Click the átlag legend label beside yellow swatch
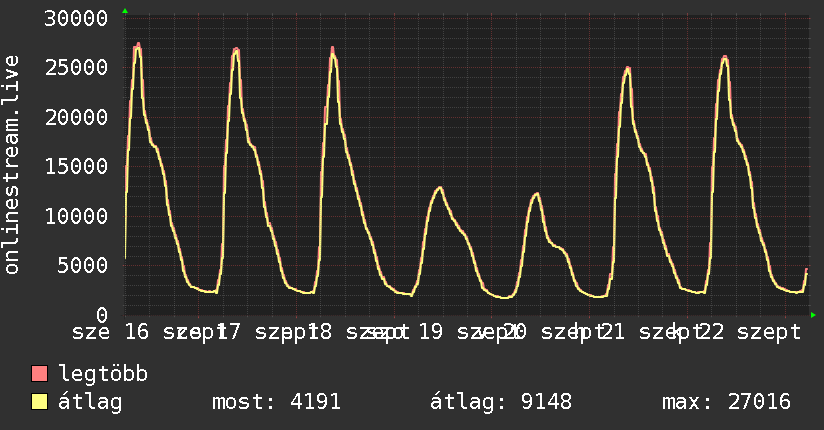The image size is (824, 430). [x=90, y=403]
